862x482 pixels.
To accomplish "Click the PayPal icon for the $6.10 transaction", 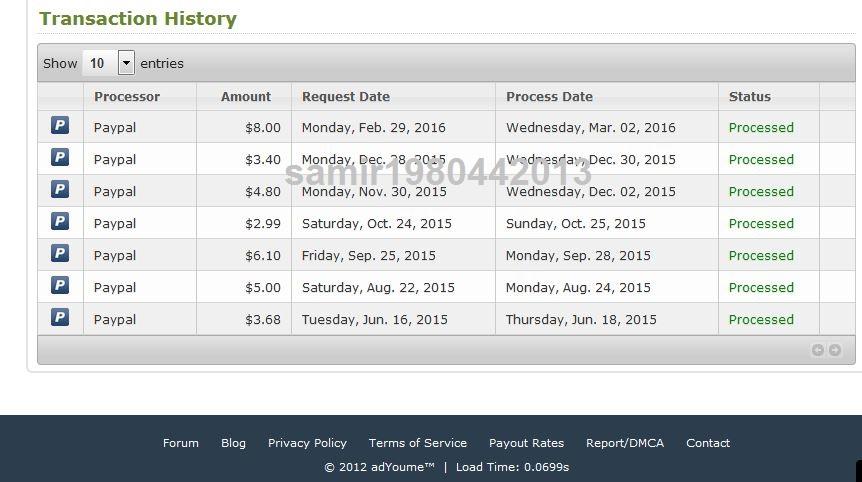I will coord(60,253).
